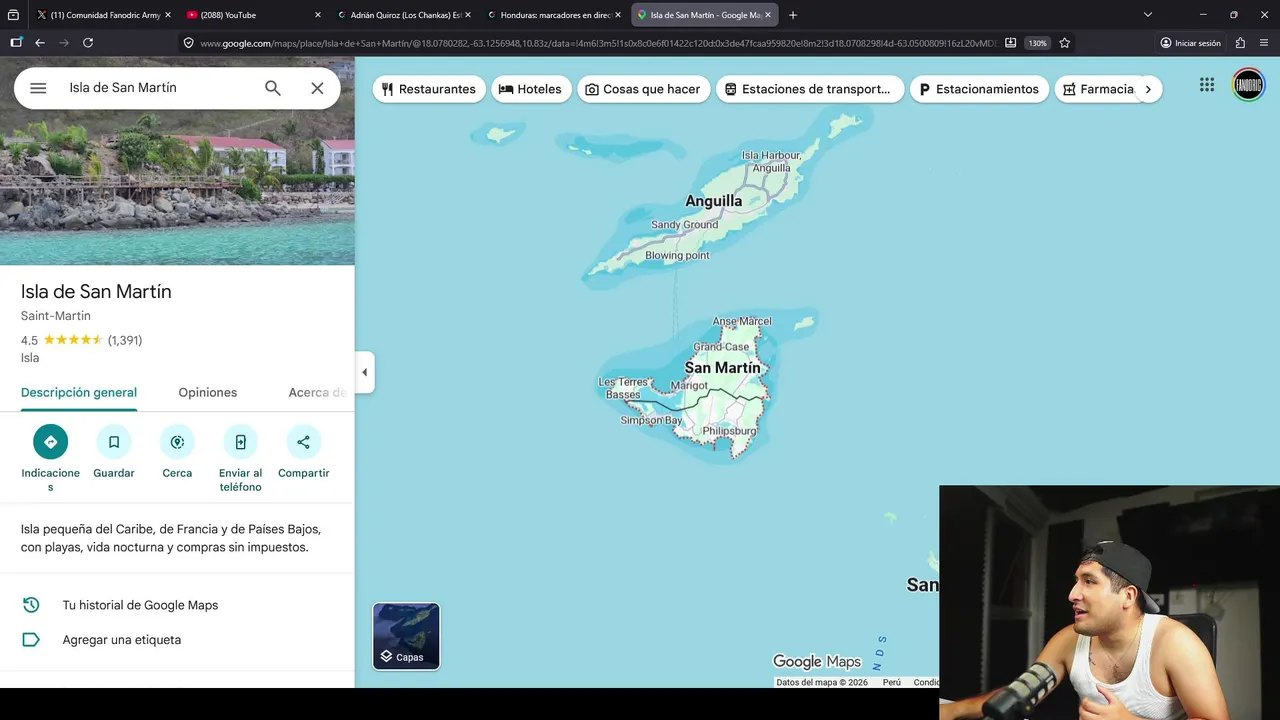Screen dimensions: 1280x720
Task: Click the Anse Marcel map label
Action: coord(742,321)
